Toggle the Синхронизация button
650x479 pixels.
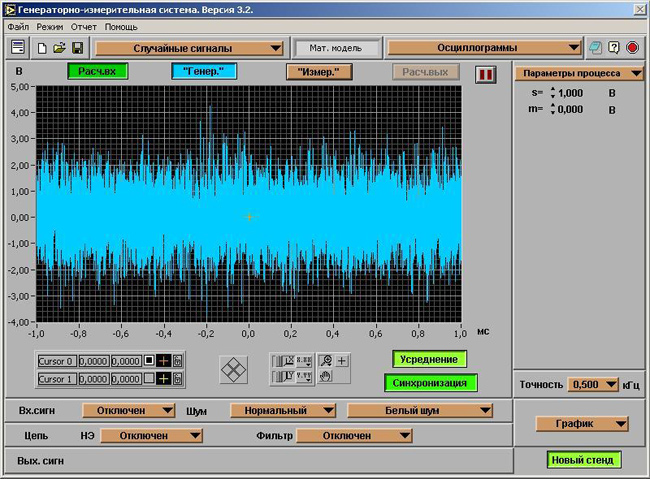430,383
